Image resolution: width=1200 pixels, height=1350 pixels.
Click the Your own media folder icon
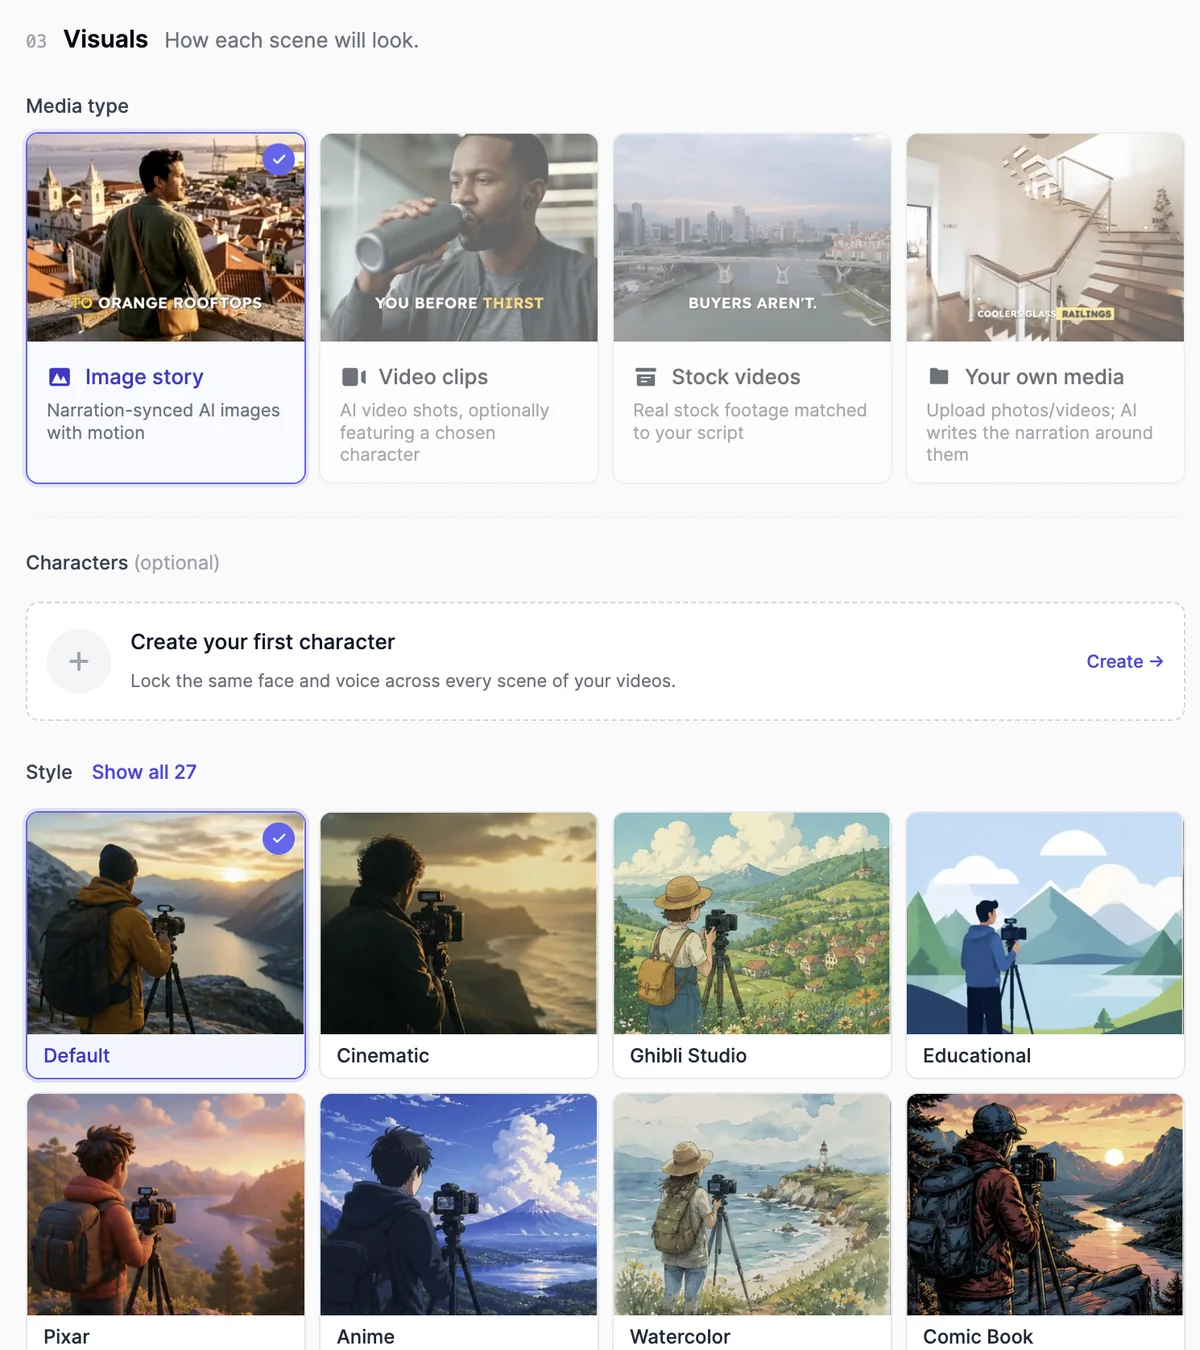tap(939, 376)
